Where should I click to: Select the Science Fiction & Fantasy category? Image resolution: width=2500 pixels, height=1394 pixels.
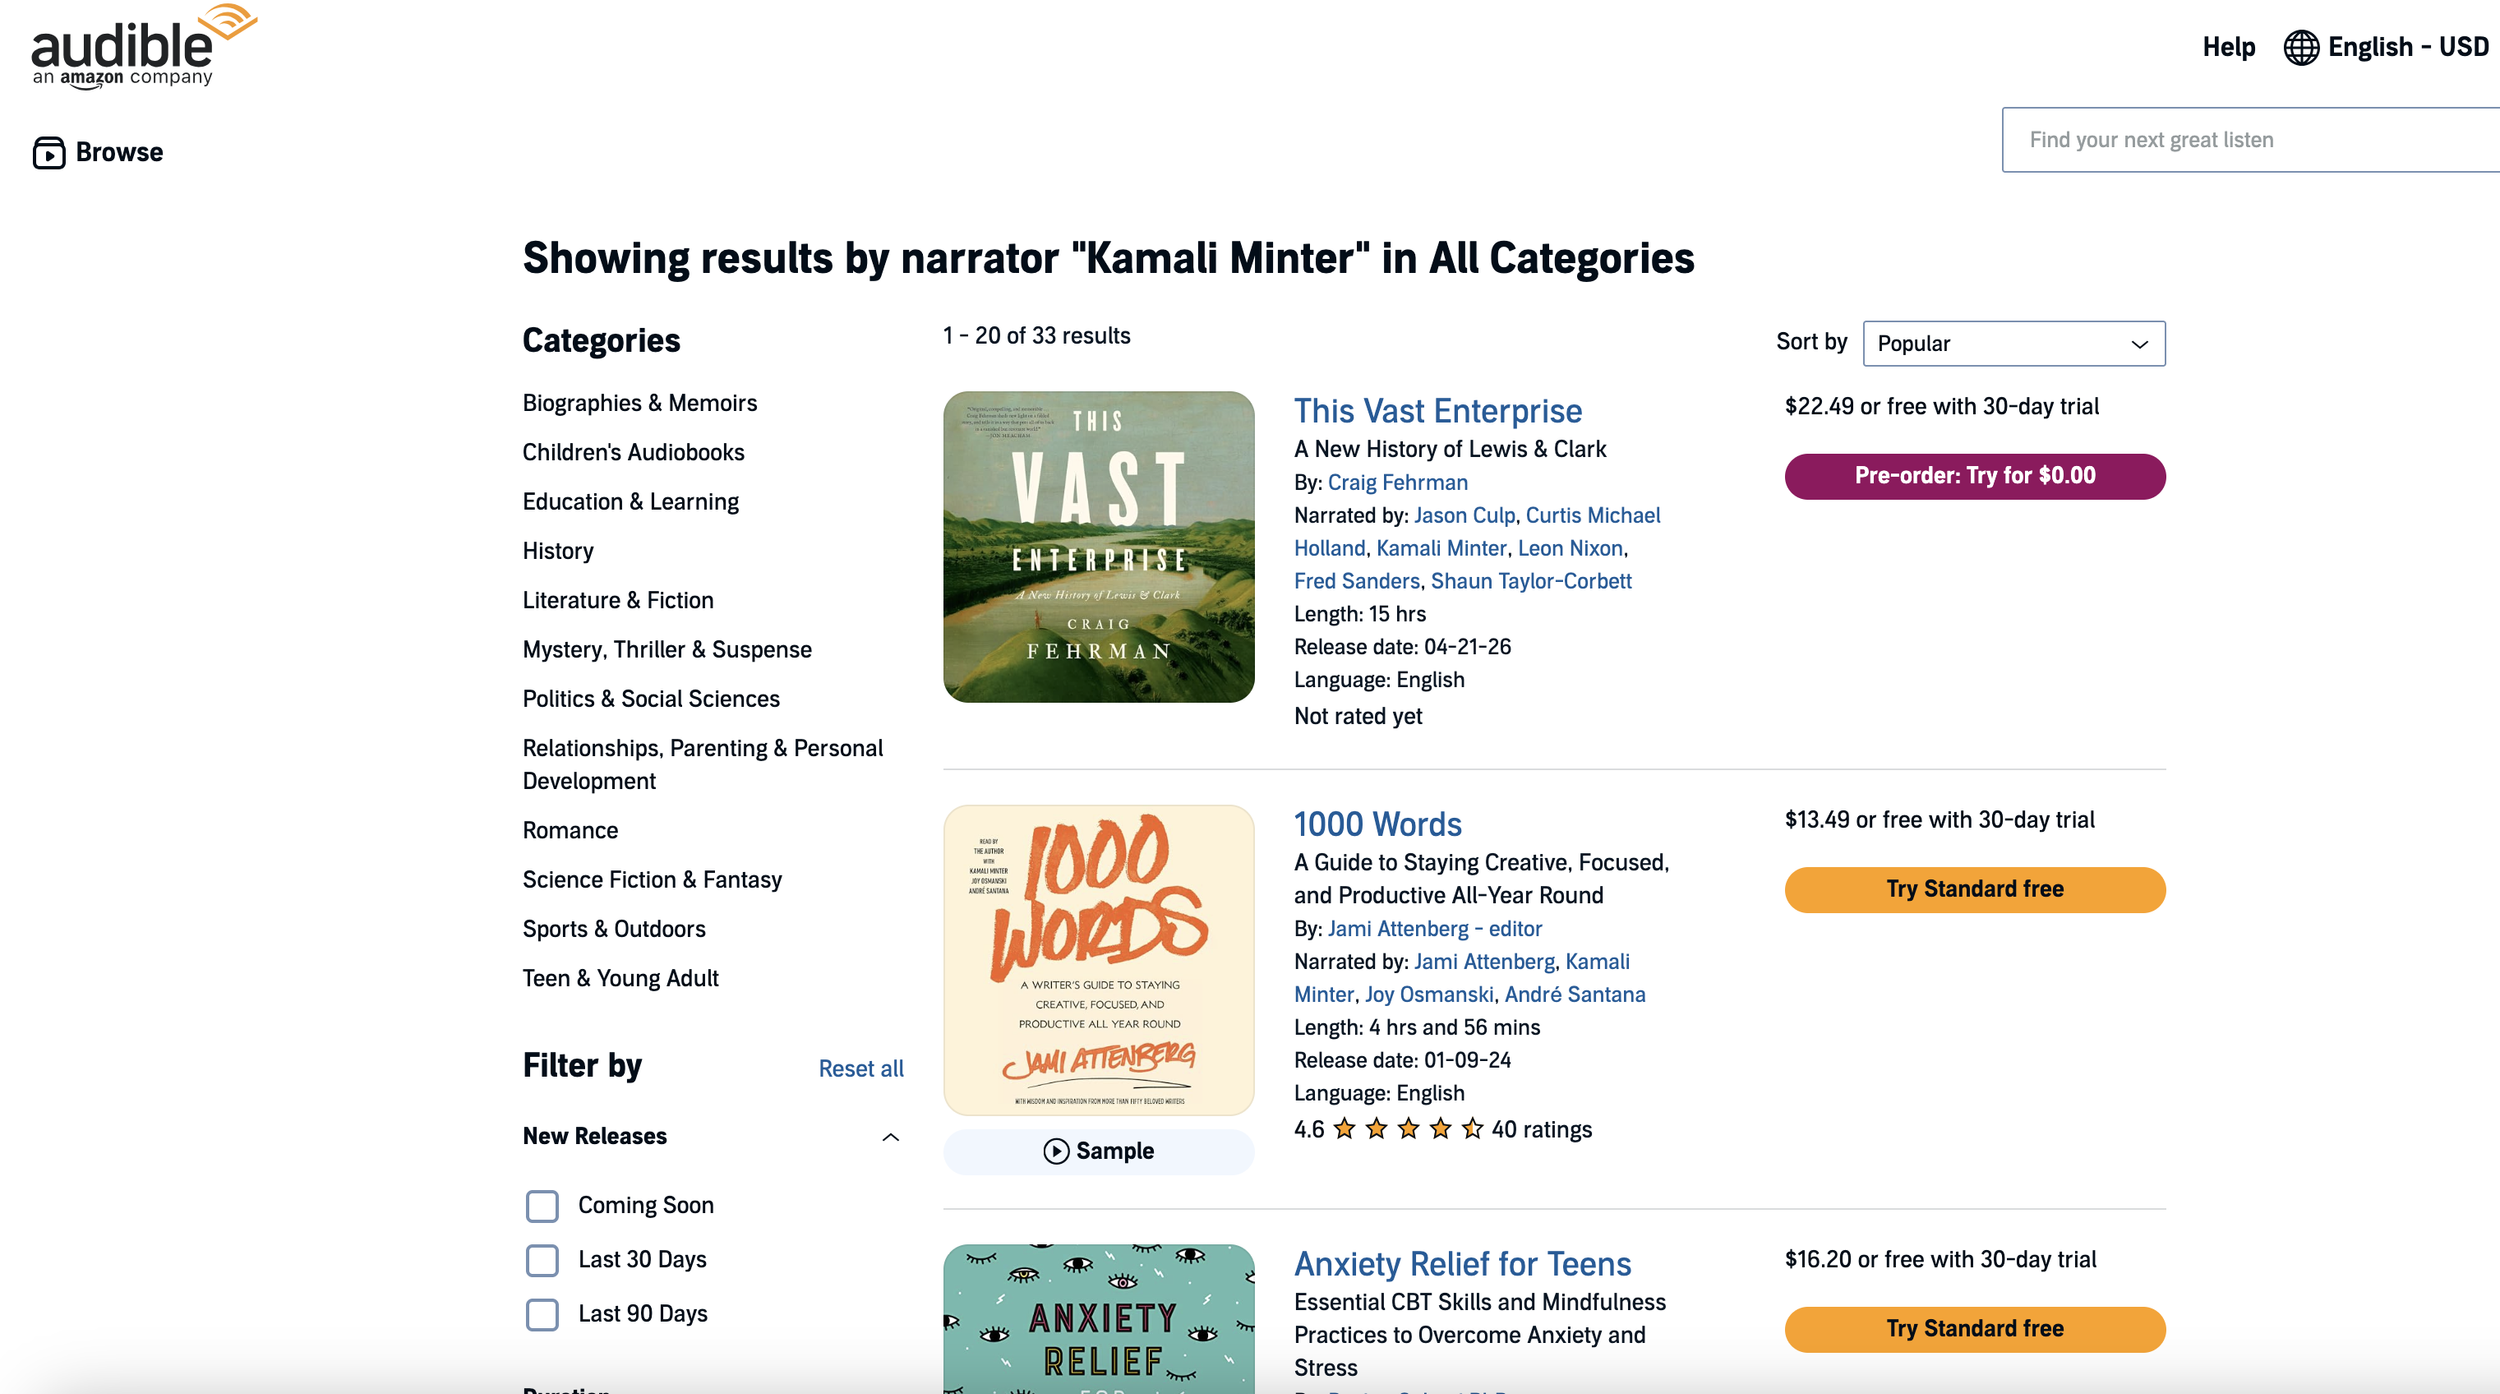coord(652,880)
